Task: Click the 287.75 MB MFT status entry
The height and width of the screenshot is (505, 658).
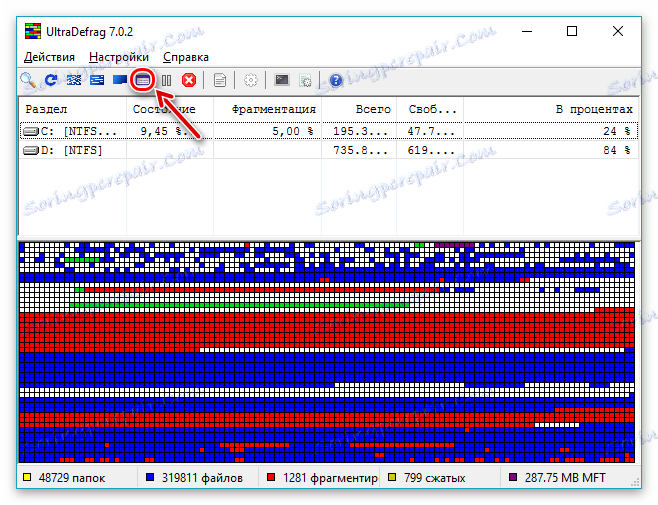Action: pos(565,478)
